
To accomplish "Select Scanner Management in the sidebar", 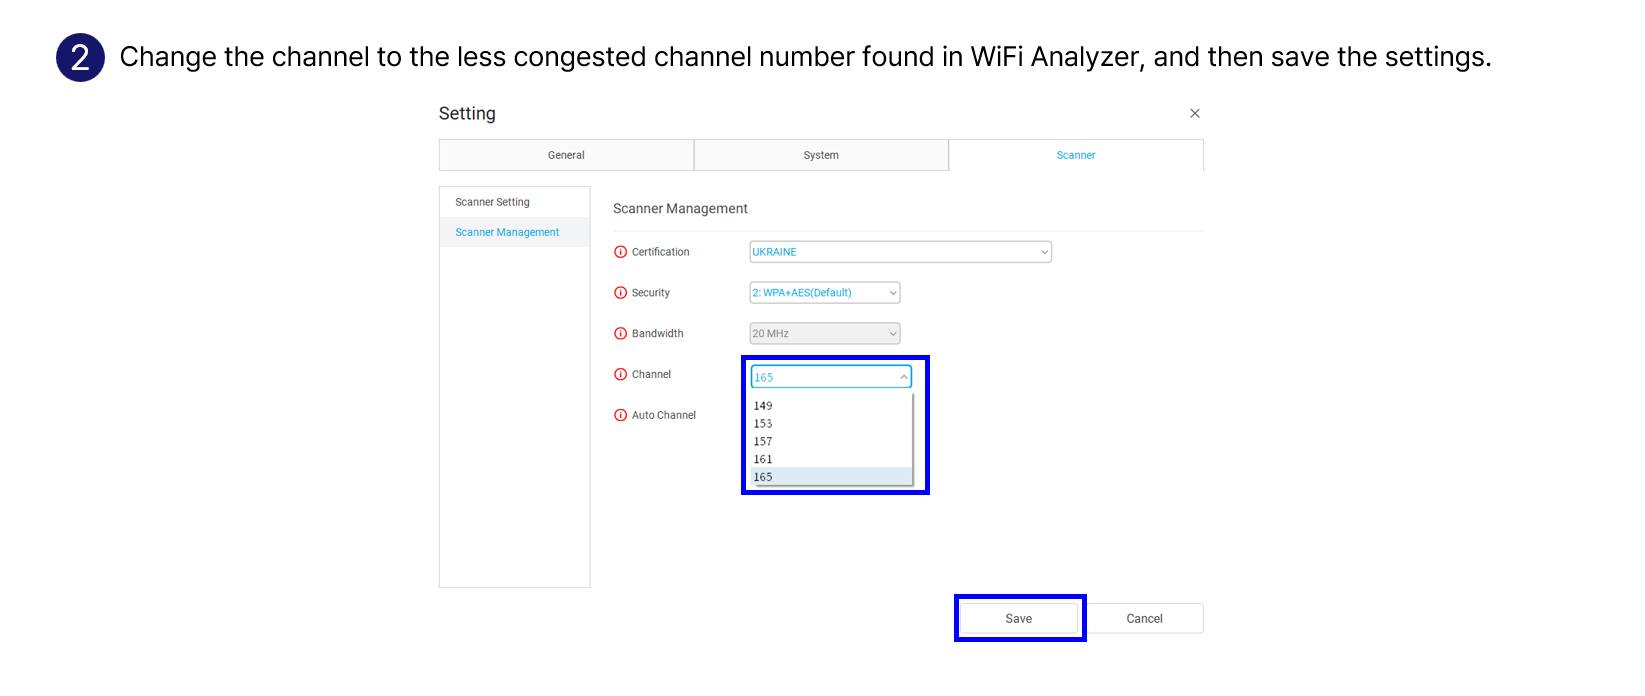I will pyautogui.click(x=507, y=232).
